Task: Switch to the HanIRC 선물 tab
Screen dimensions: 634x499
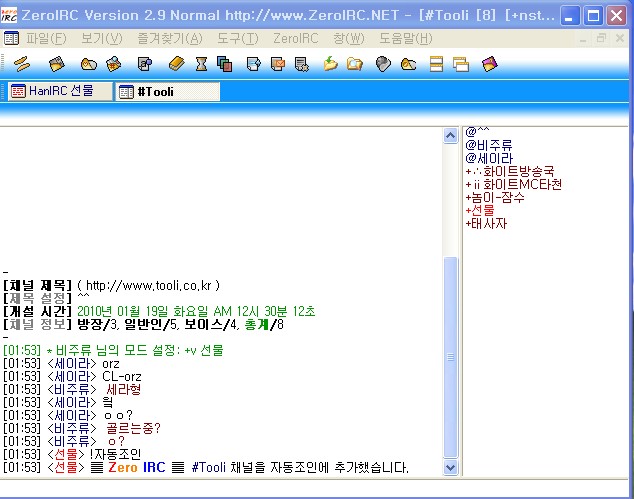Action: point(60,91)
